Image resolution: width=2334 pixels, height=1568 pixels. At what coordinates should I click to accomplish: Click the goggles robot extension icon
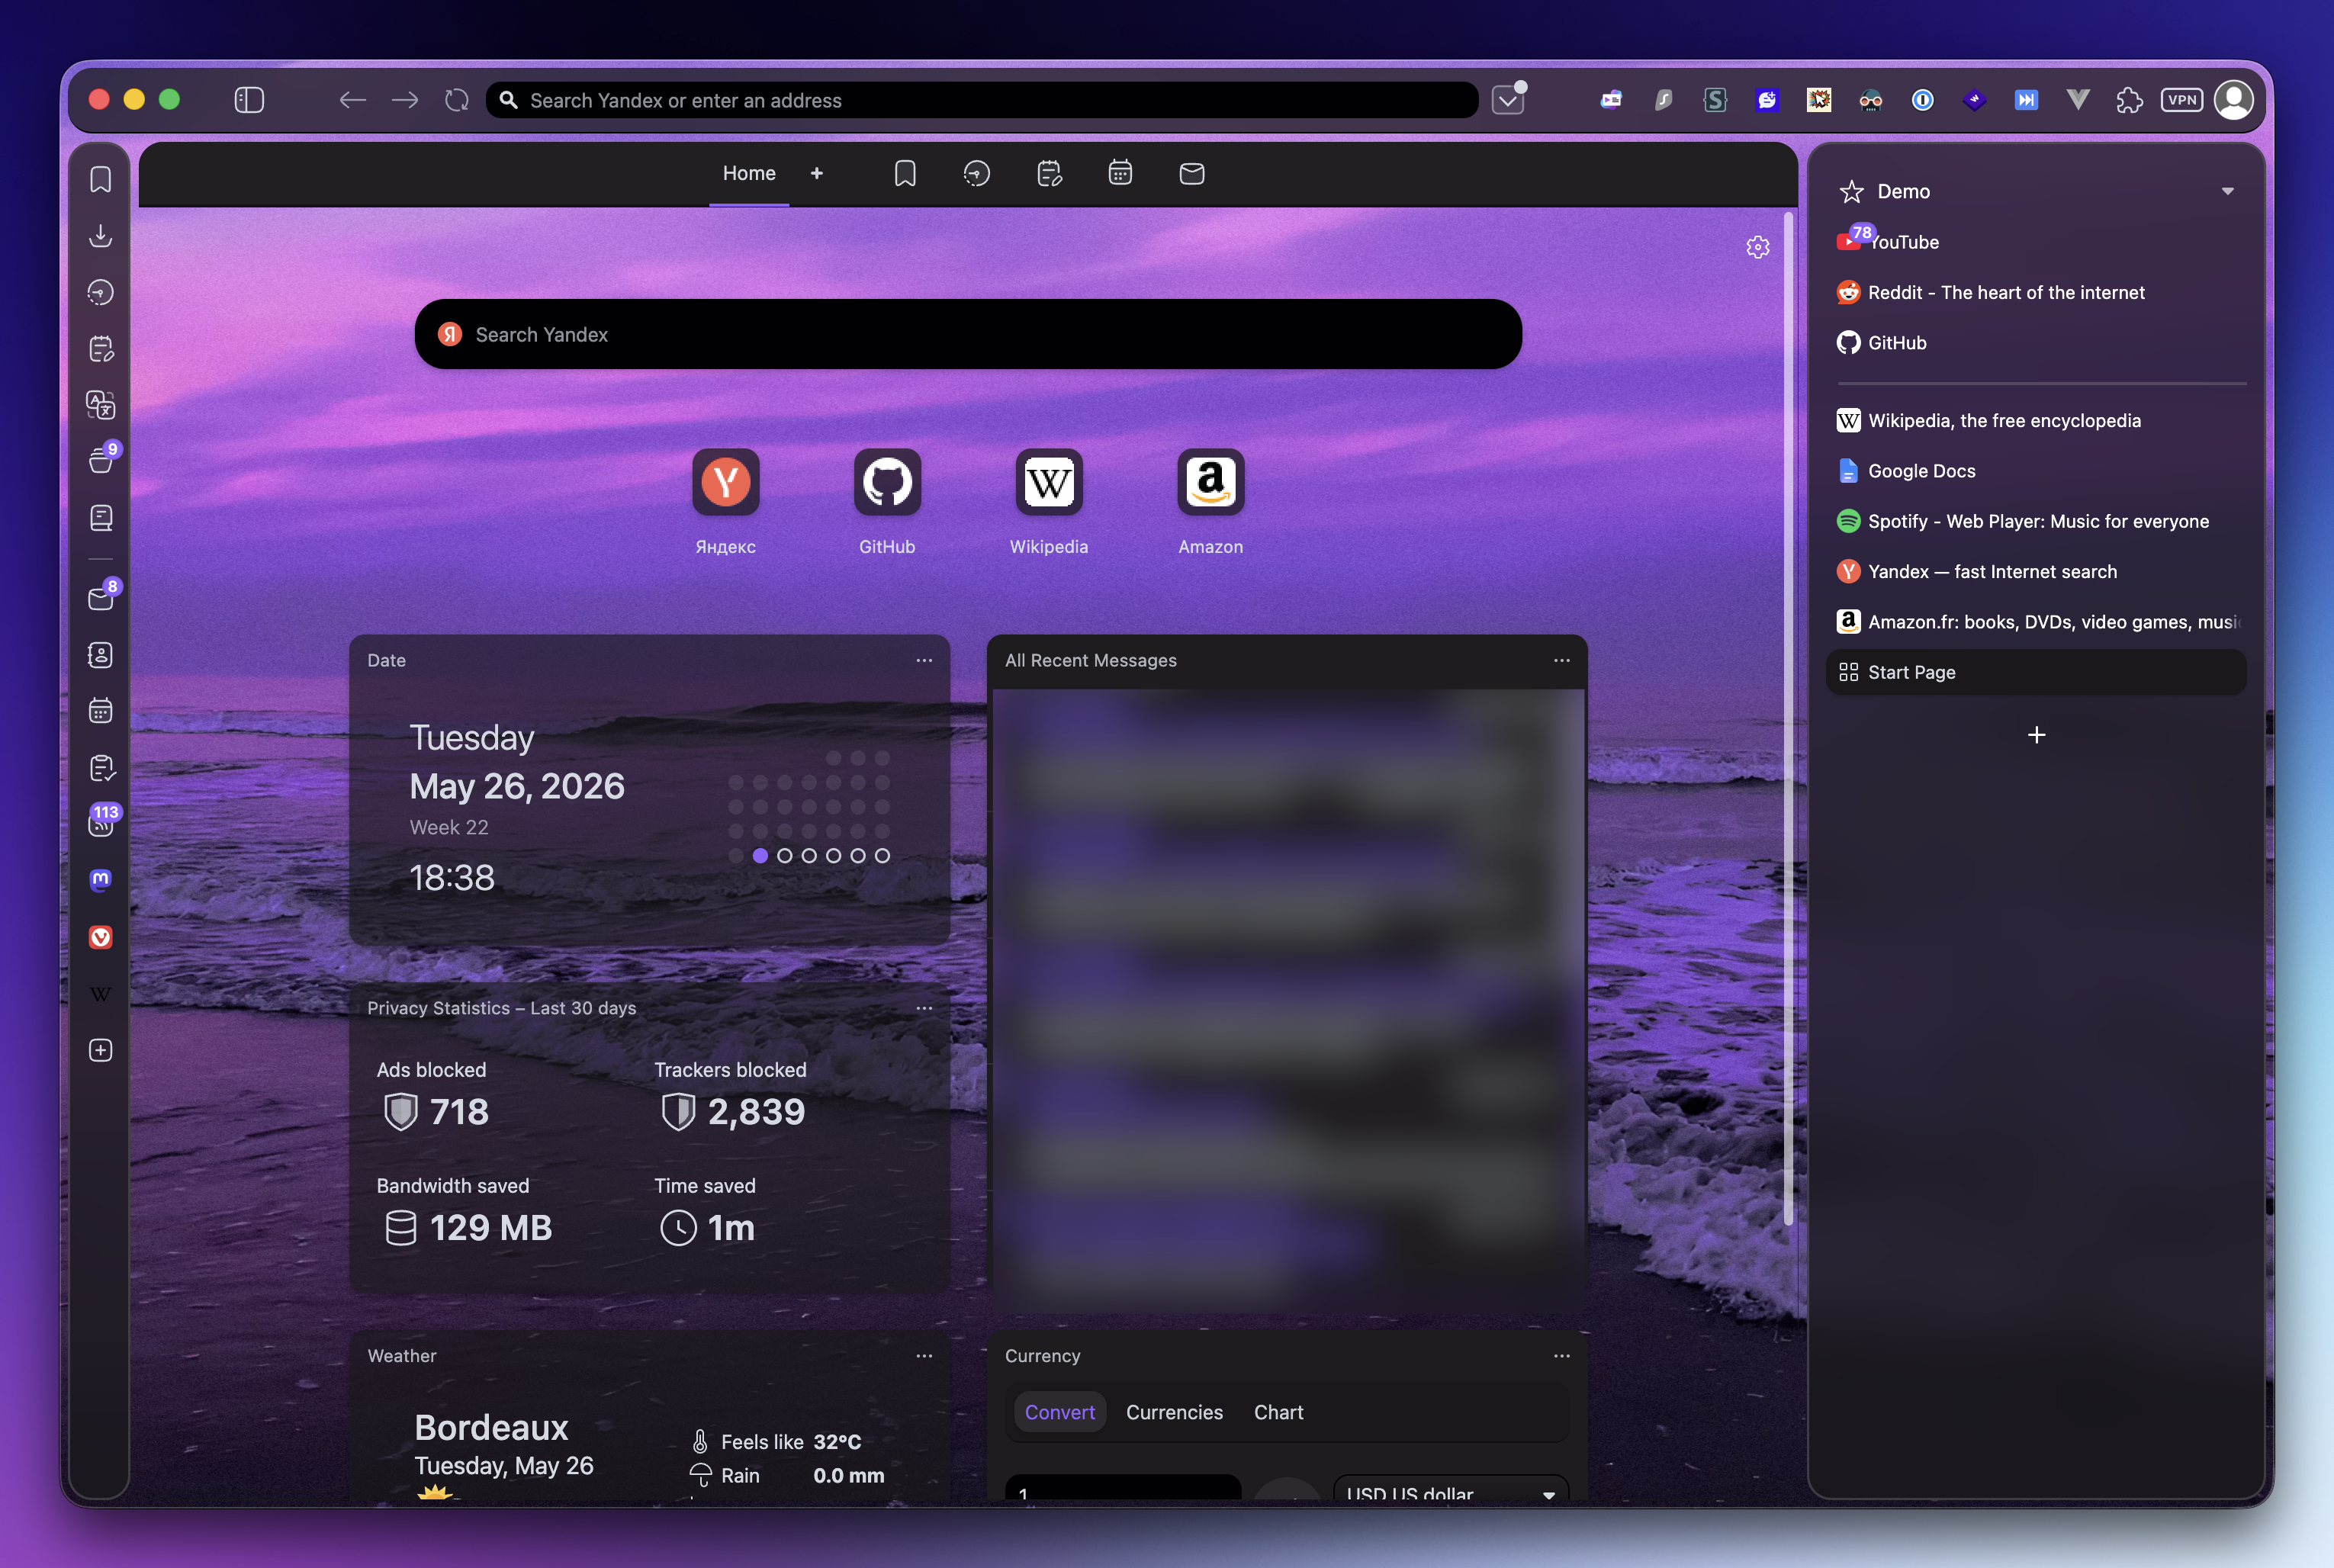pos(1870,100)
